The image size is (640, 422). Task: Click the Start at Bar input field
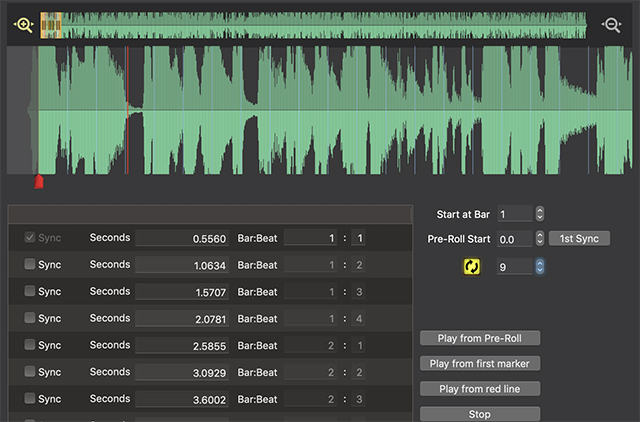click(x=514, y=214)
